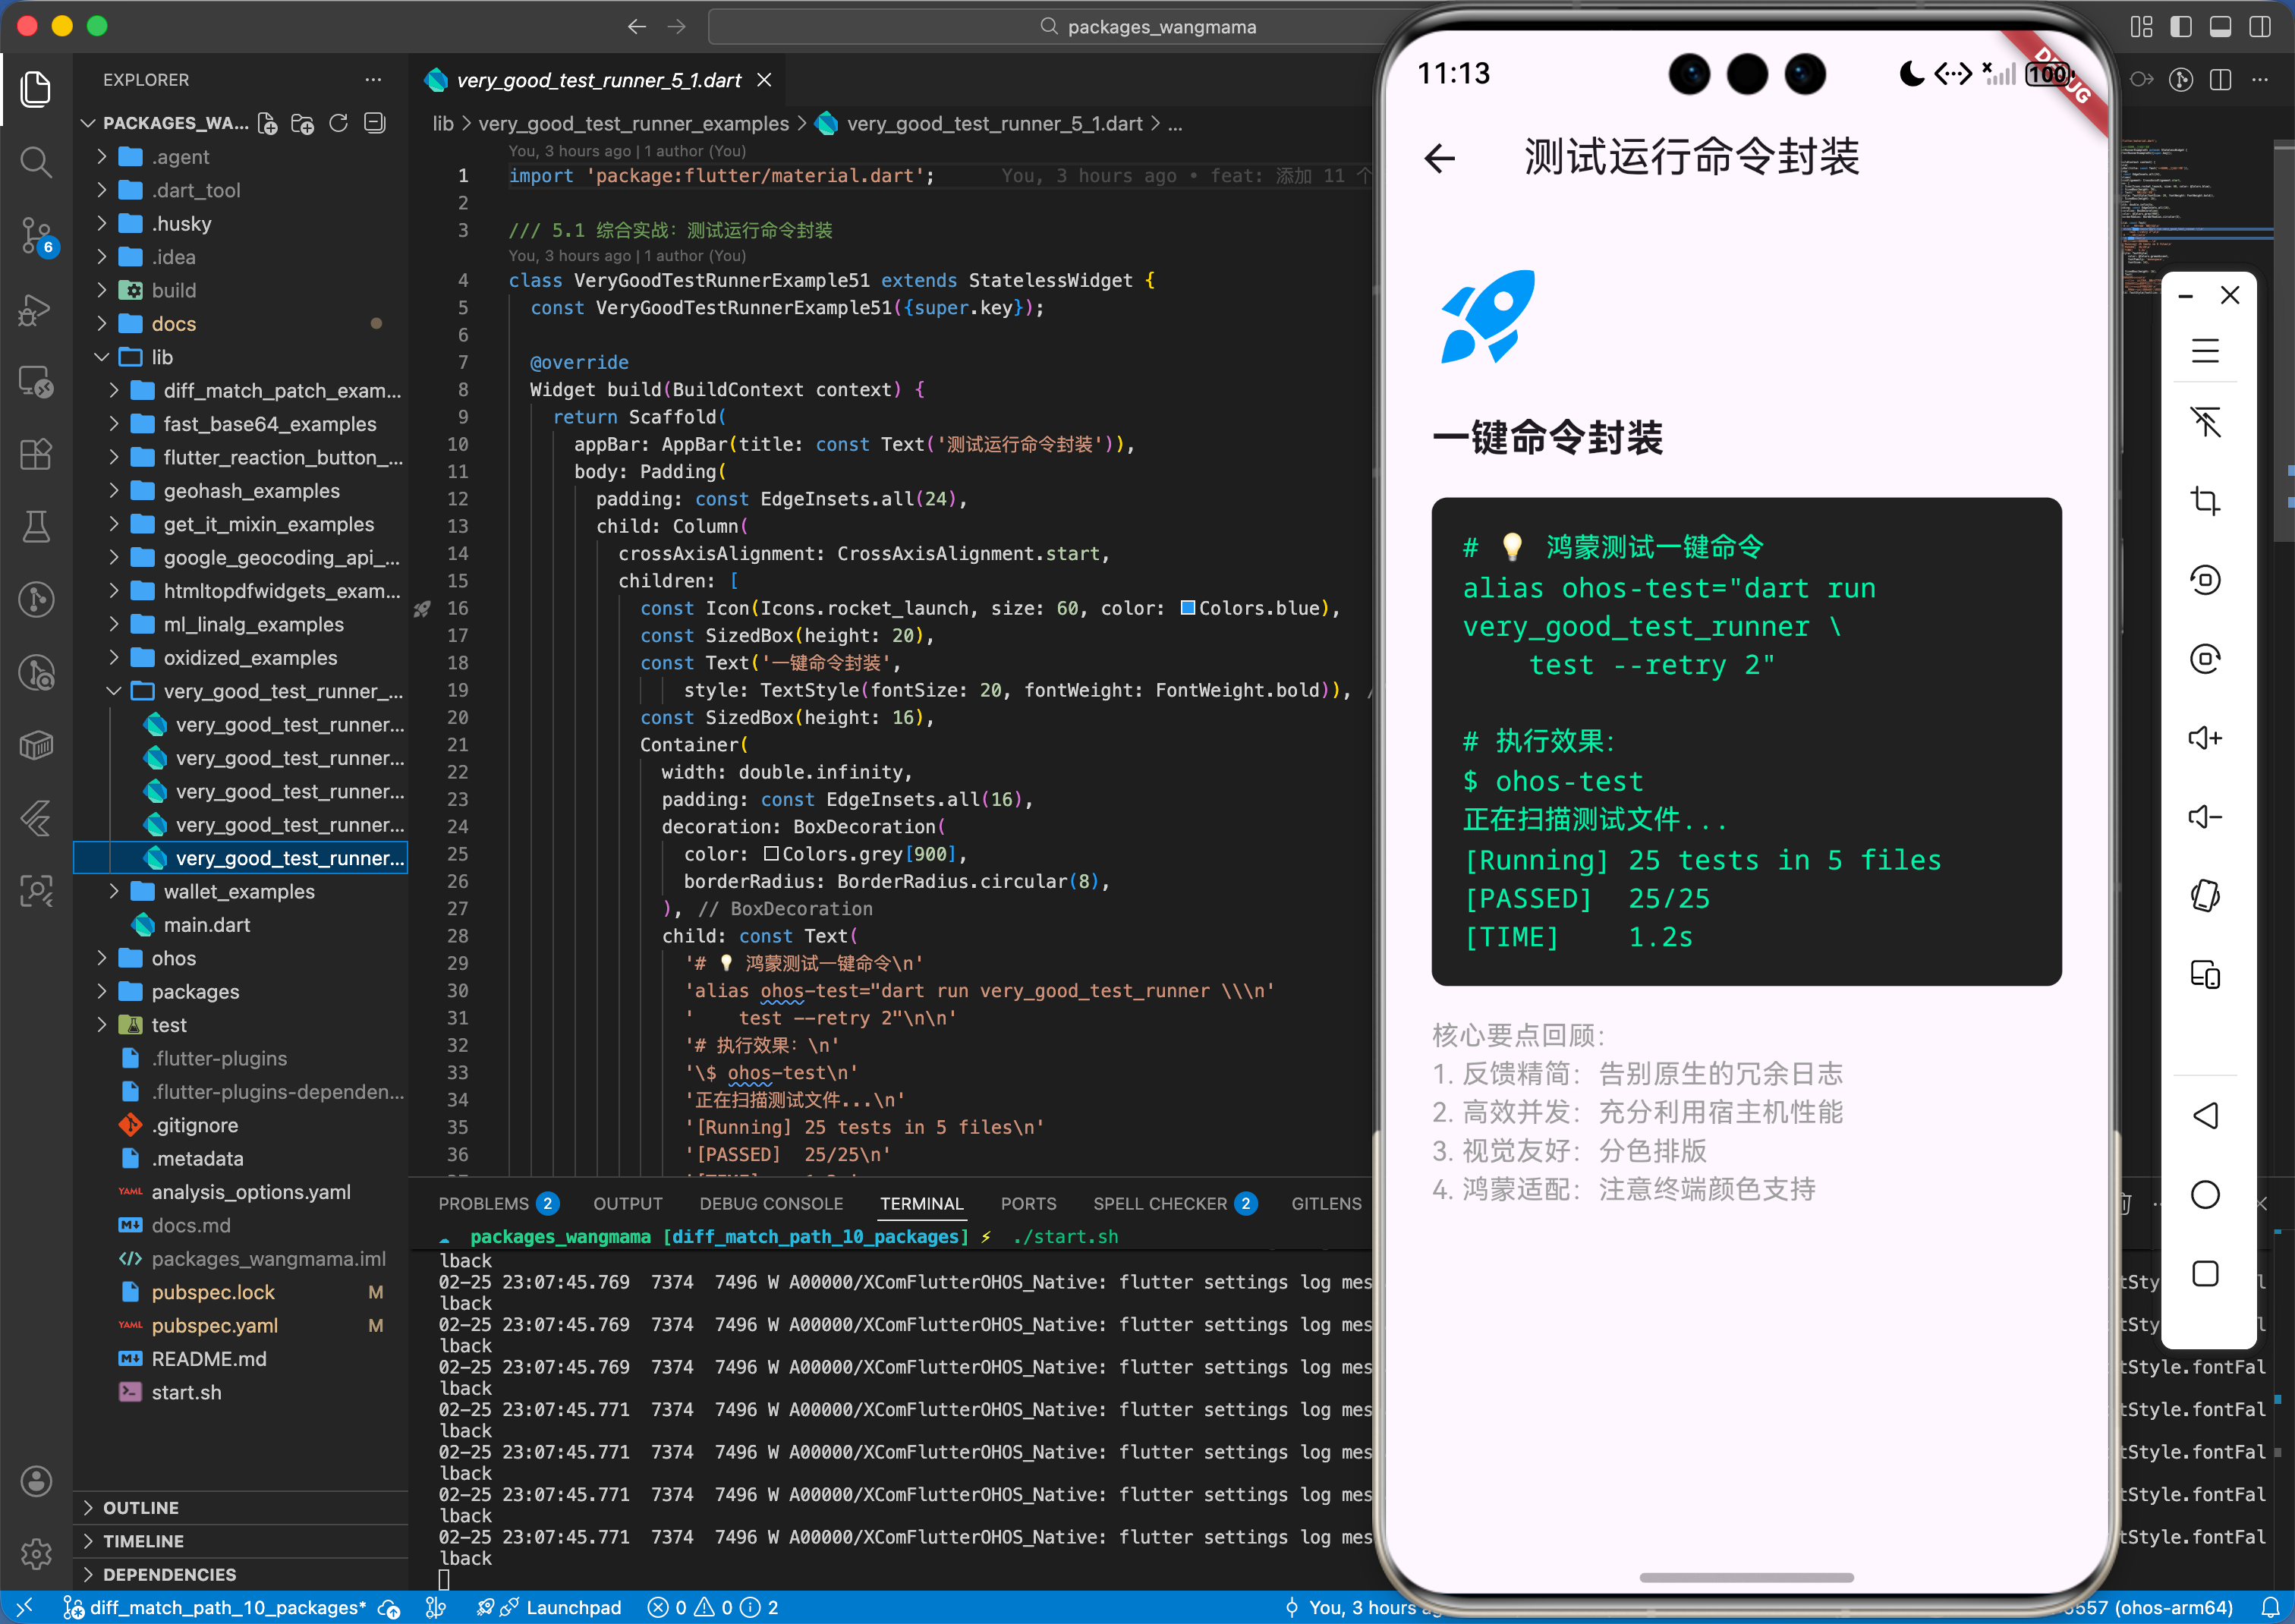Switch to PROBLEMS panel tab
This screenshot has height=1624, width=2295.
483,1203
